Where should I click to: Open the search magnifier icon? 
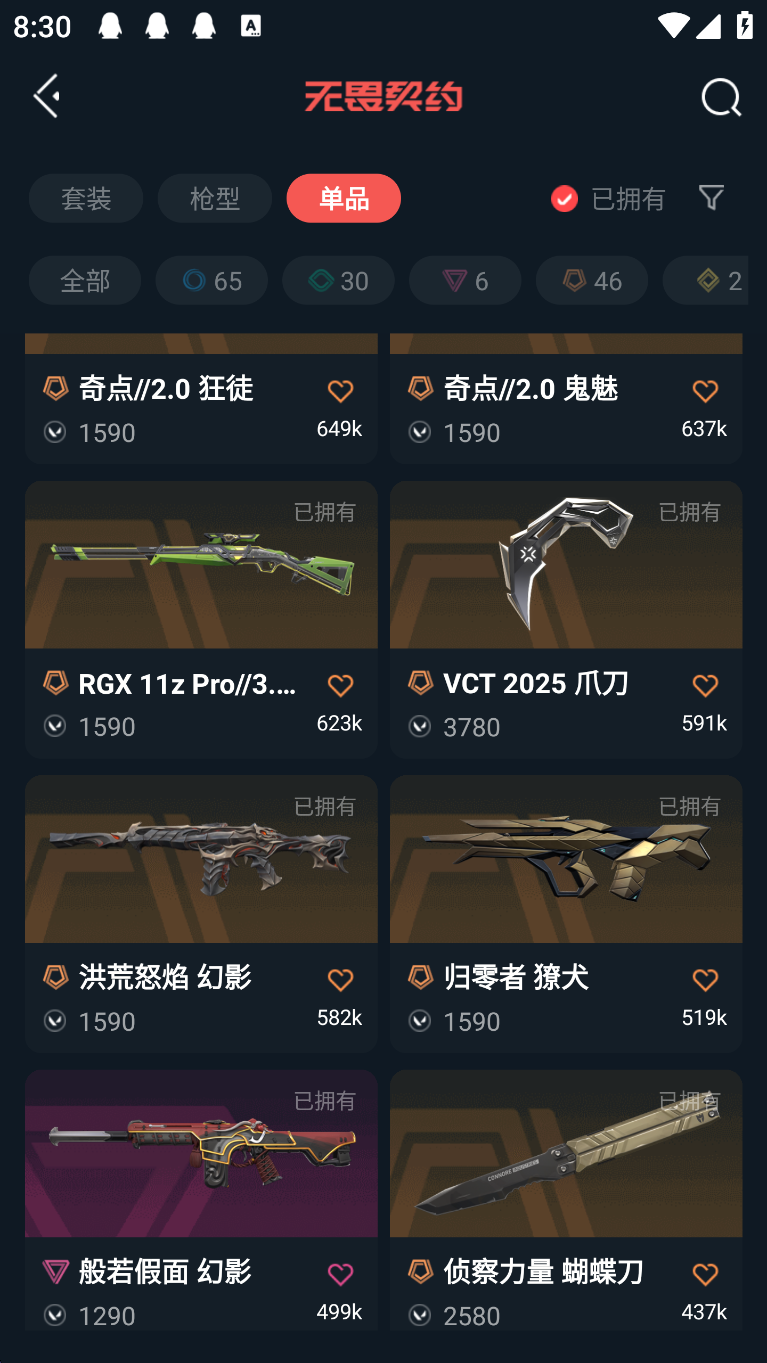tap(721, 97)
